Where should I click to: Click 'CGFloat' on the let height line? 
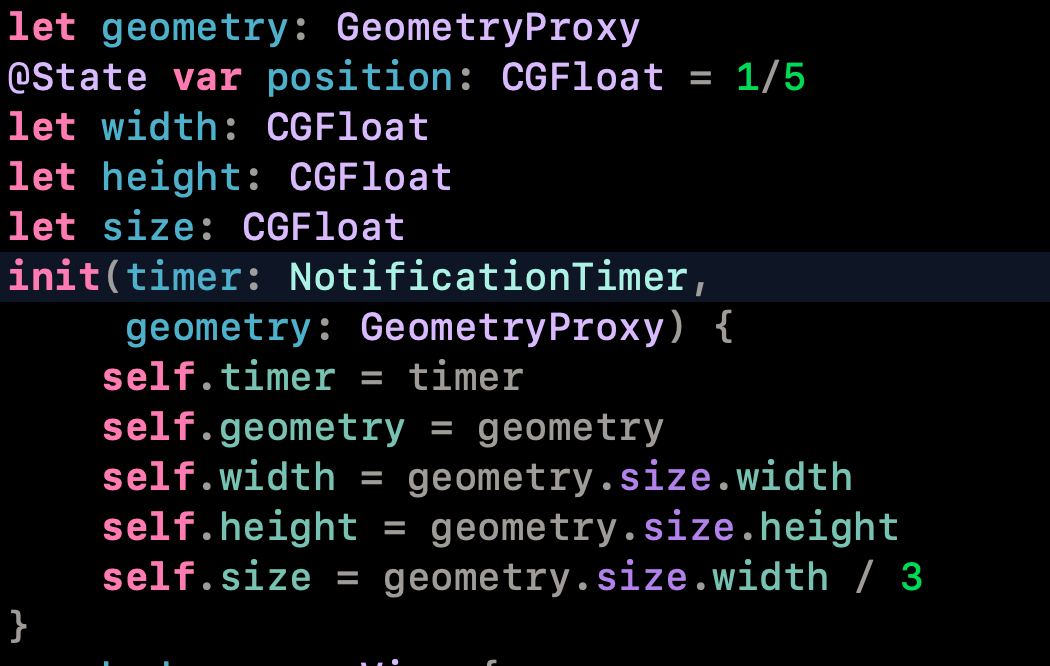click(371, 177)
